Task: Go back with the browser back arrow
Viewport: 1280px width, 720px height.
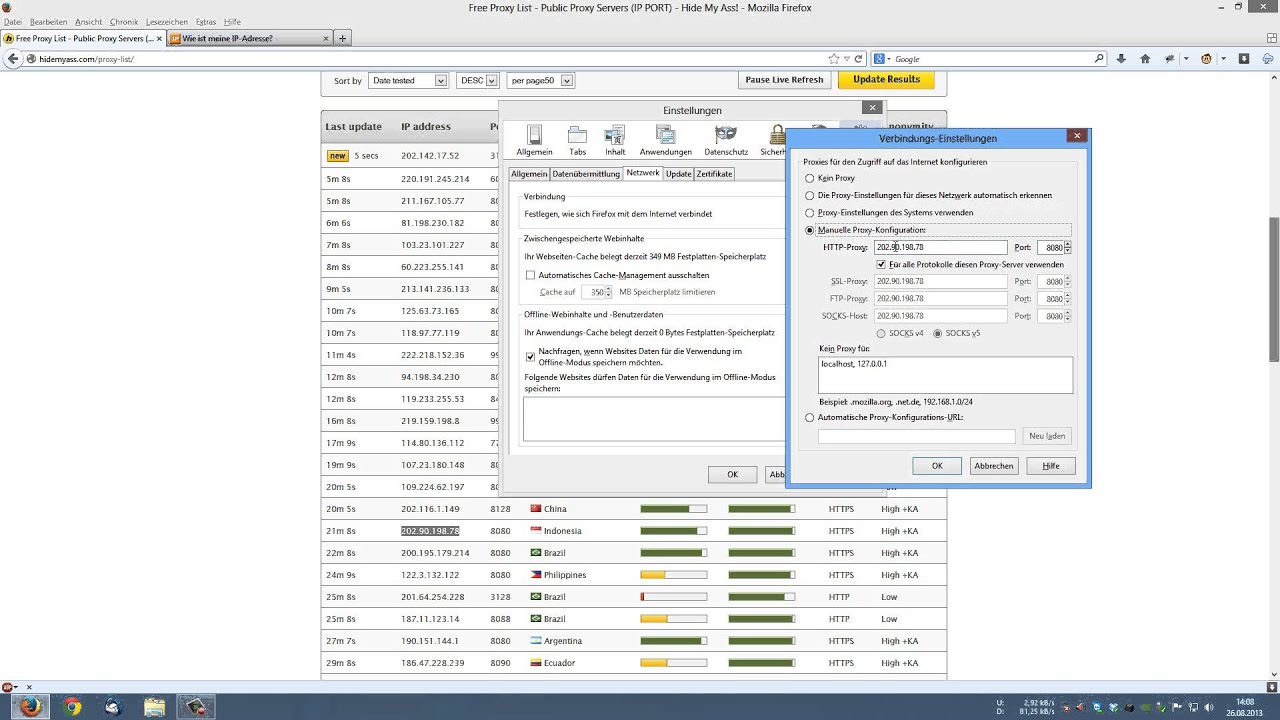Action: click(14, 59)
